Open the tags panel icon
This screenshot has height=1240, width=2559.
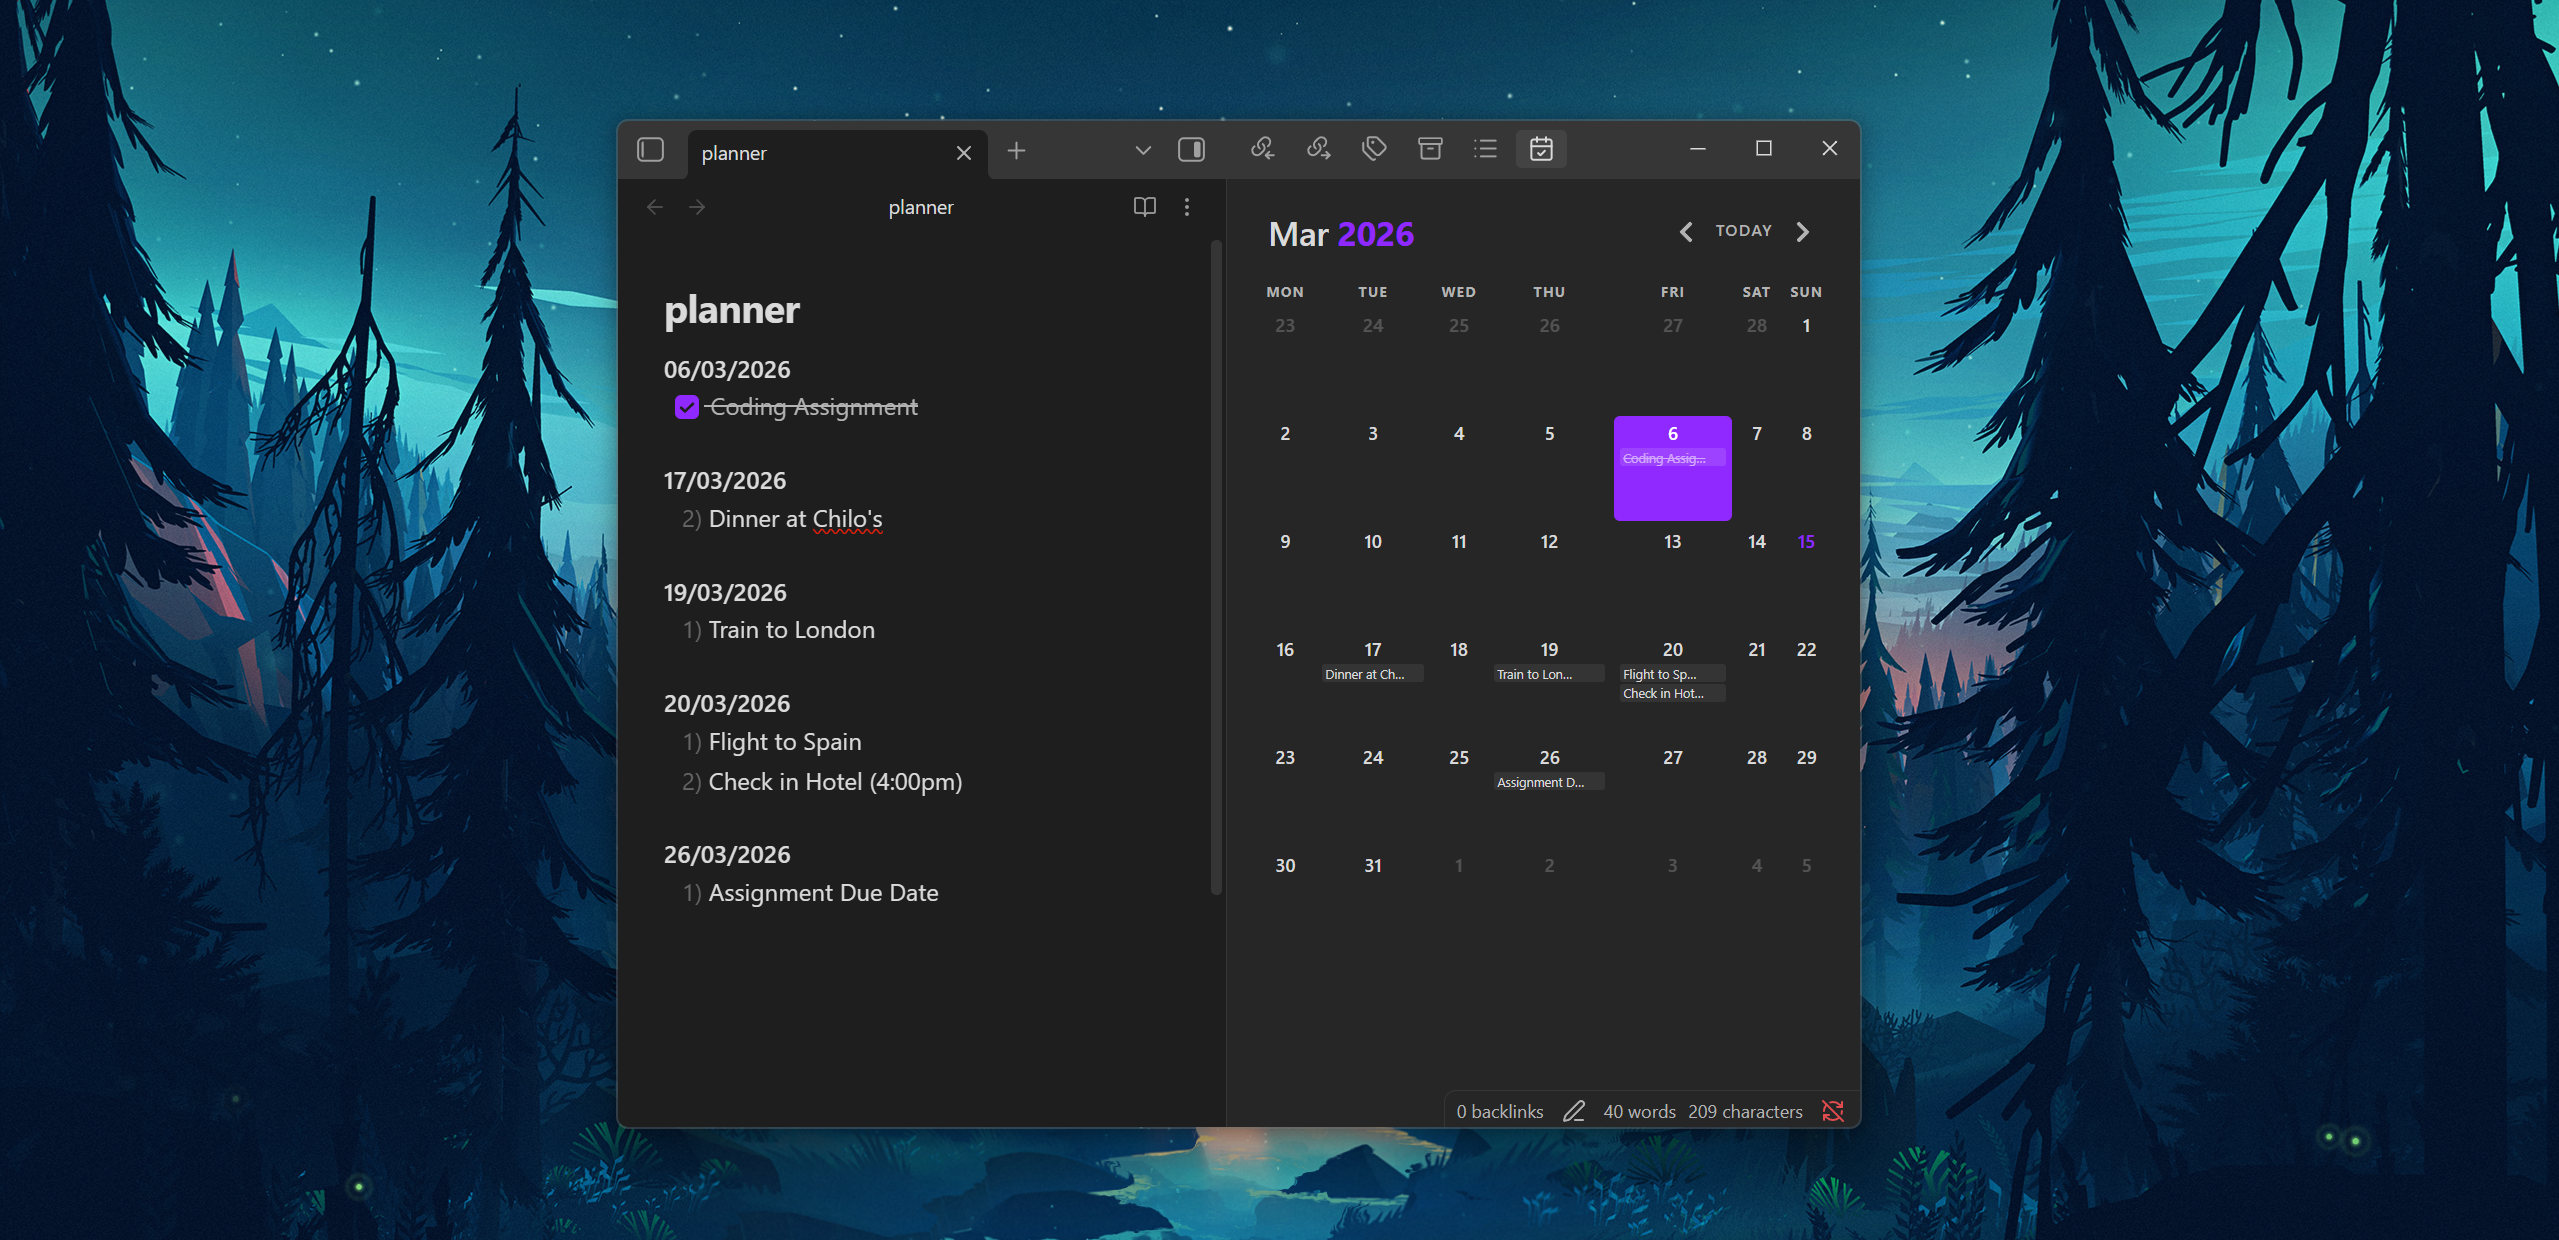click(x=1374, y=149)
